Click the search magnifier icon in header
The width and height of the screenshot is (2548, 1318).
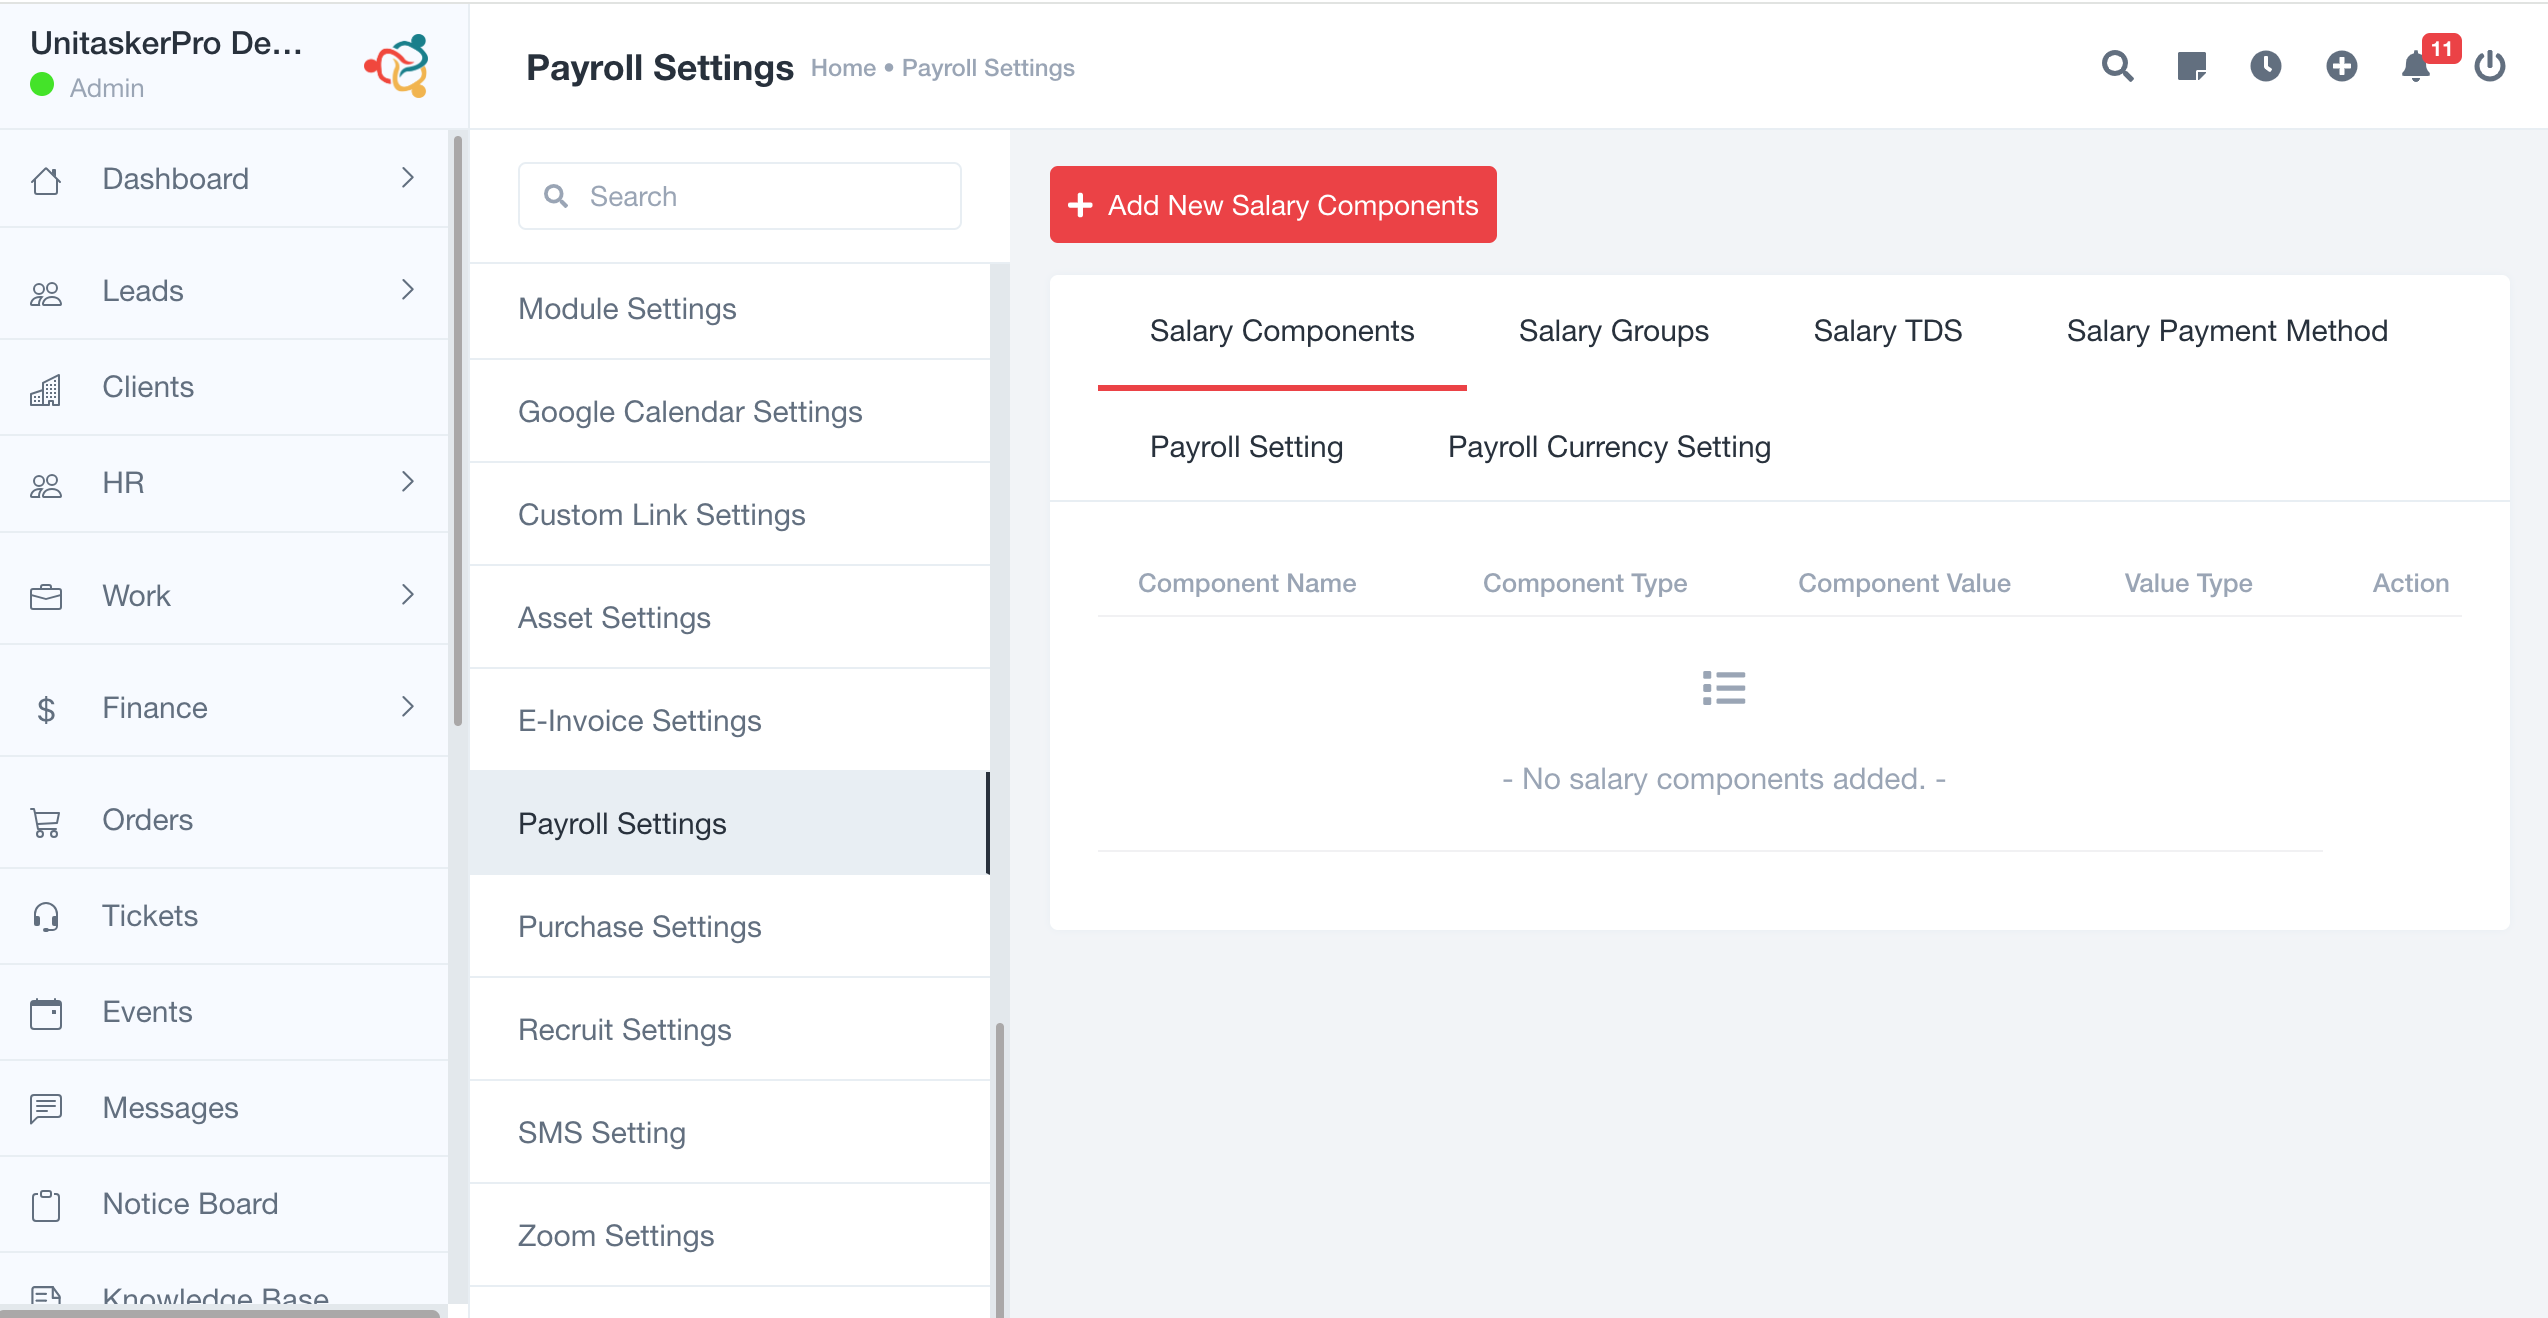2117,66
